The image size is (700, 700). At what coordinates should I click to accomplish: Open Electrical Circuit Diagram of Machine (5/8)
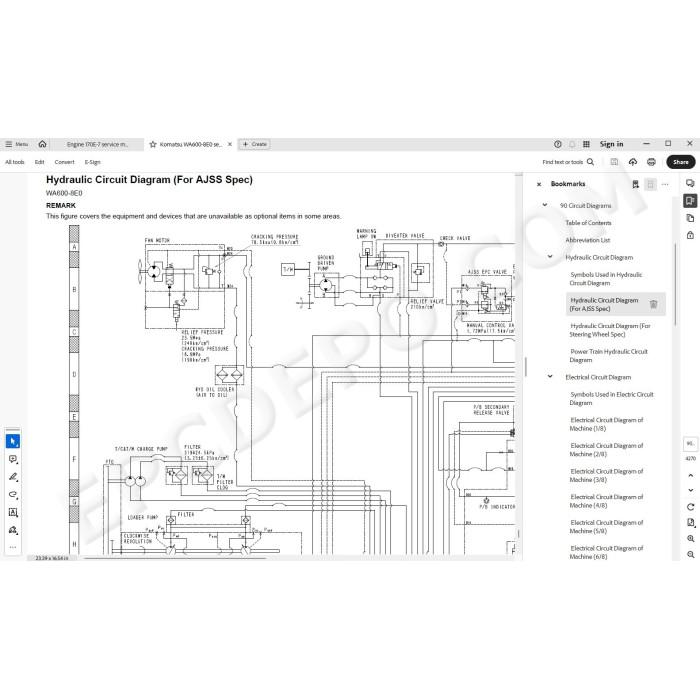606,526
